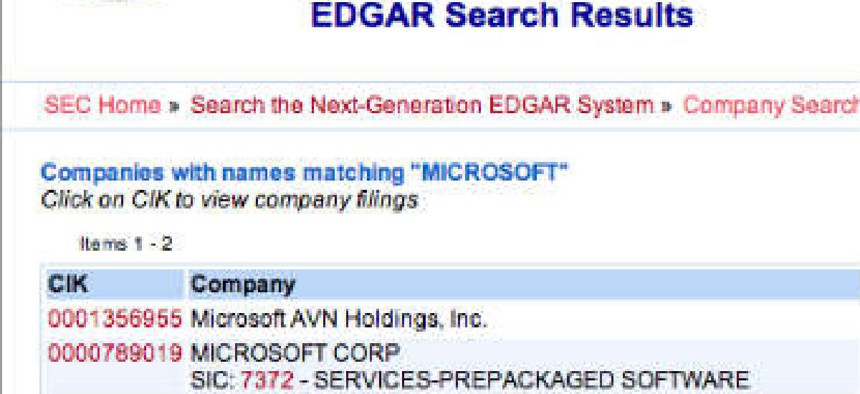
Task: Click the 'Click on CIK to view' instruction text
Action: tap(229, 200)
